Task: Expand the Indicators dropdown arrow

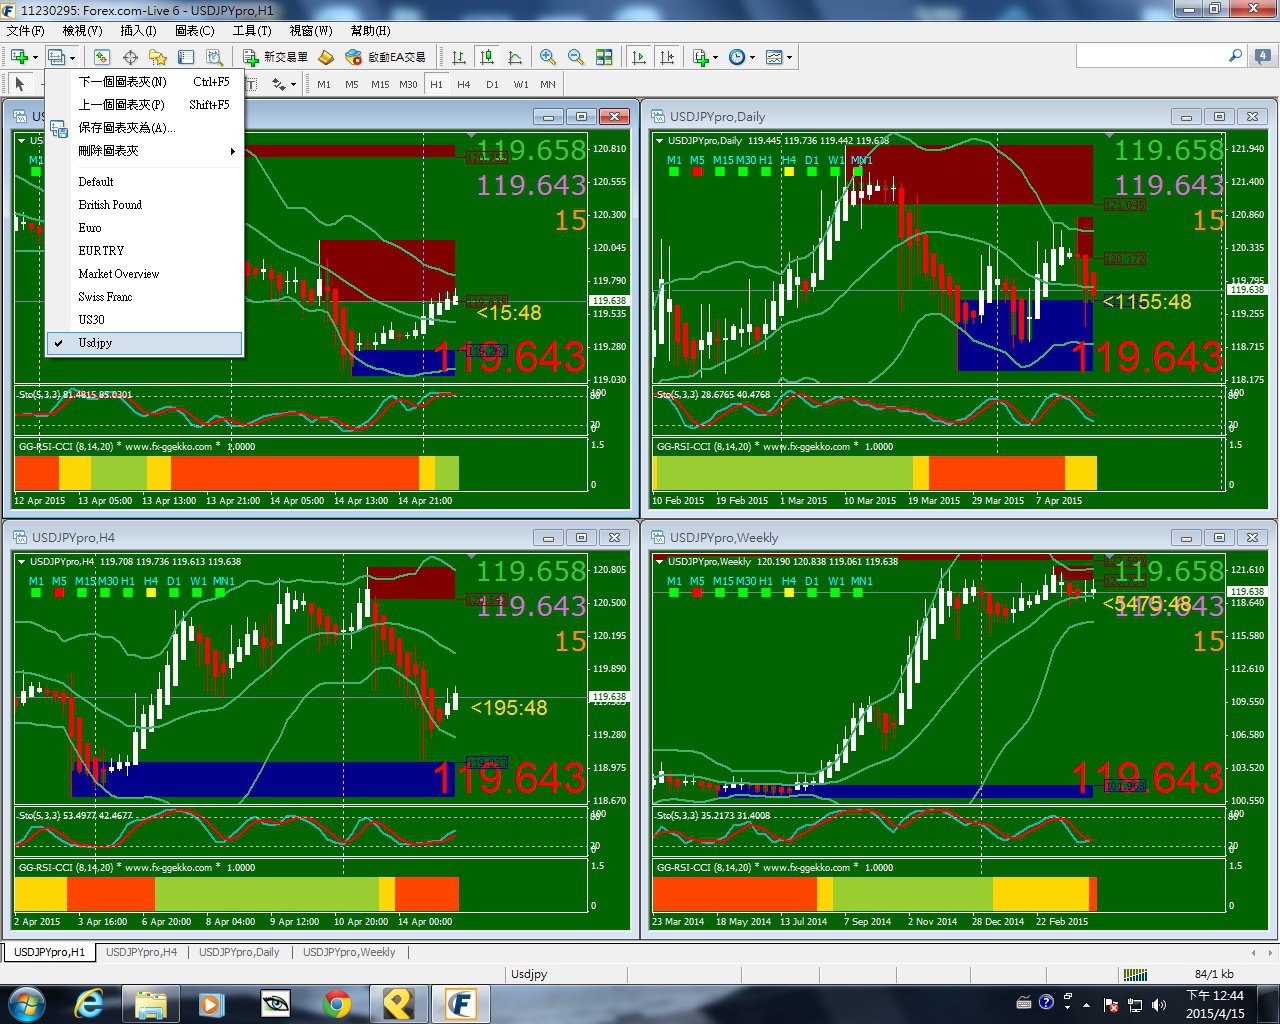Action: pos(715,57)
